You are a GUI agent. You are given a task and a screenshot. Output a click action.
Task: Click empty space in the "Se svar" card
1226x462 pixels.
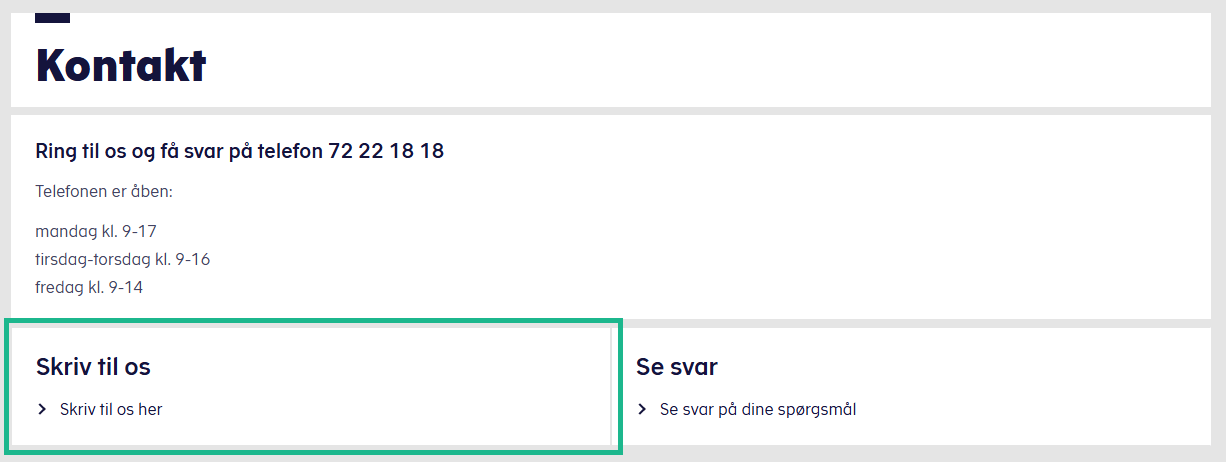[1000, 390]
